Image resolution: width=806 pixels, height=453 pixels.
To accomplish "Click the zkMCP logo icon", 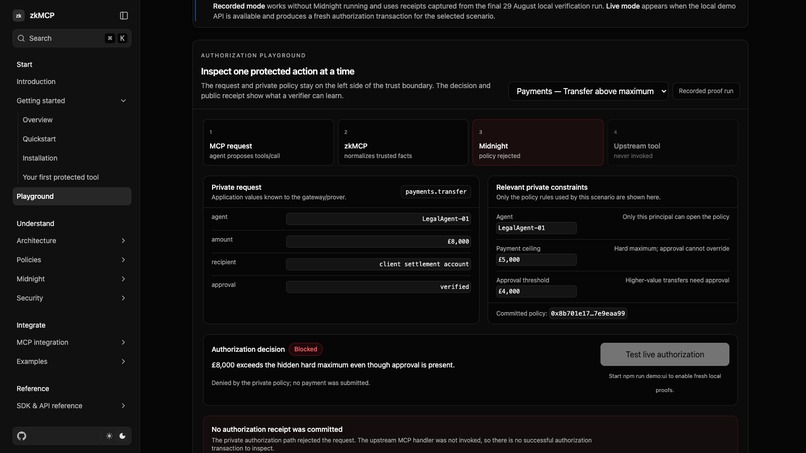I will (19, 15).
